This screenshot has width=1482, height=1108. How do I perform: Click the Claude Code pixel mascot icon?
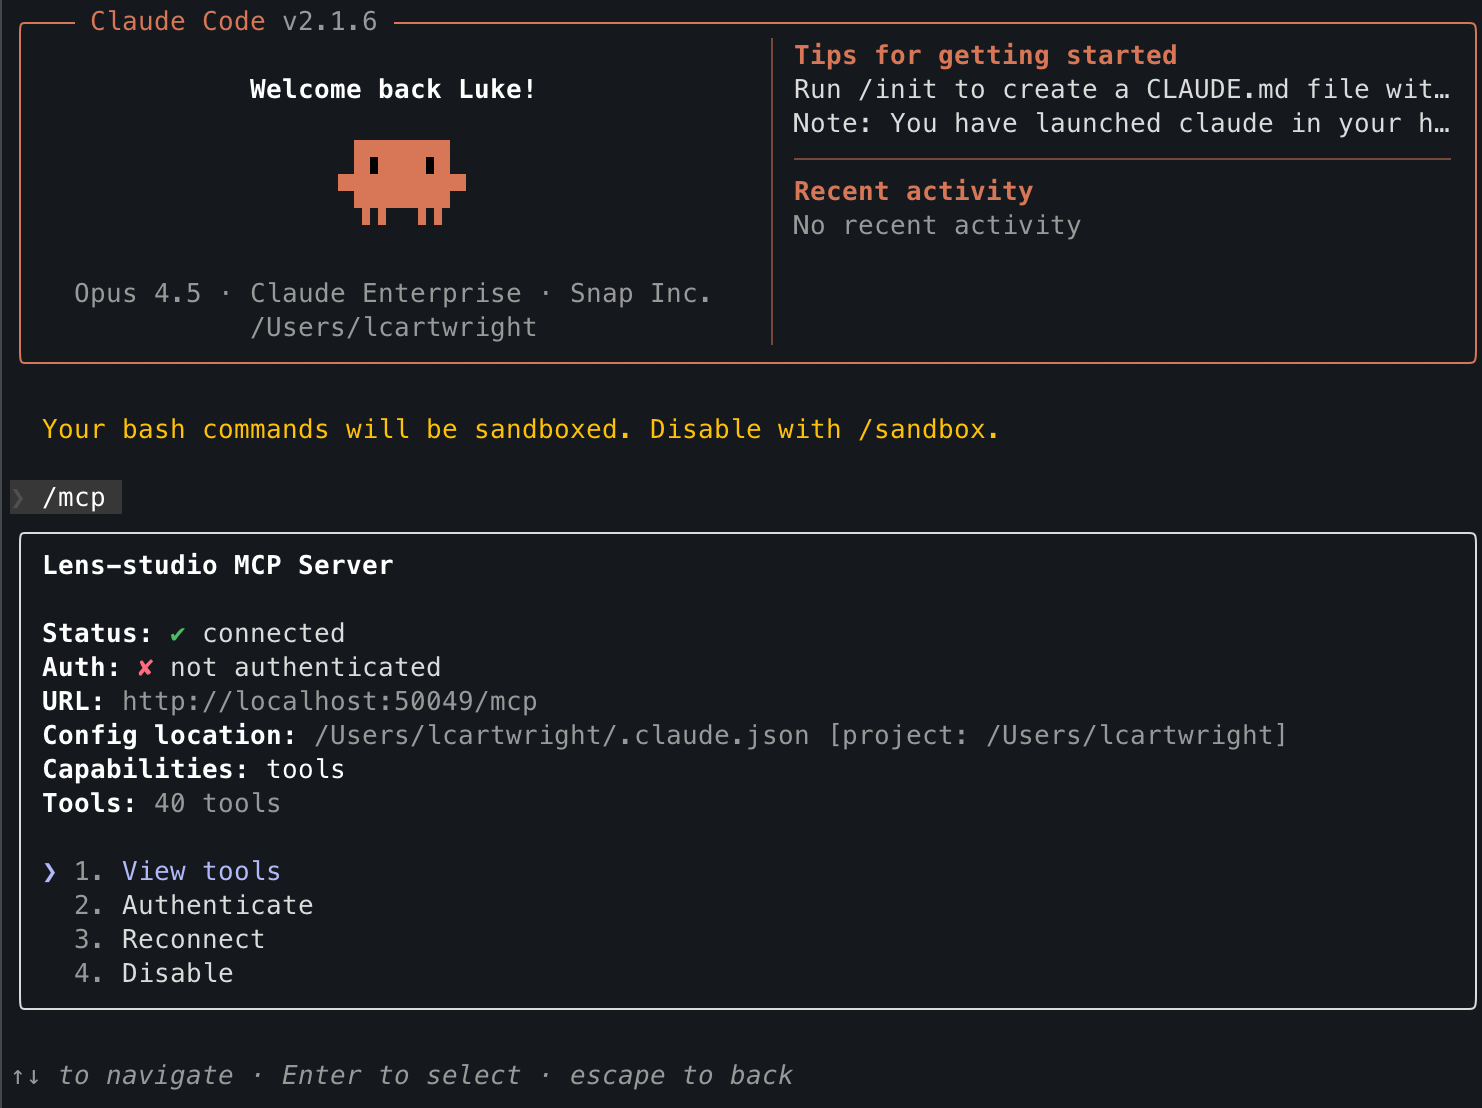(x=401, y=181)
